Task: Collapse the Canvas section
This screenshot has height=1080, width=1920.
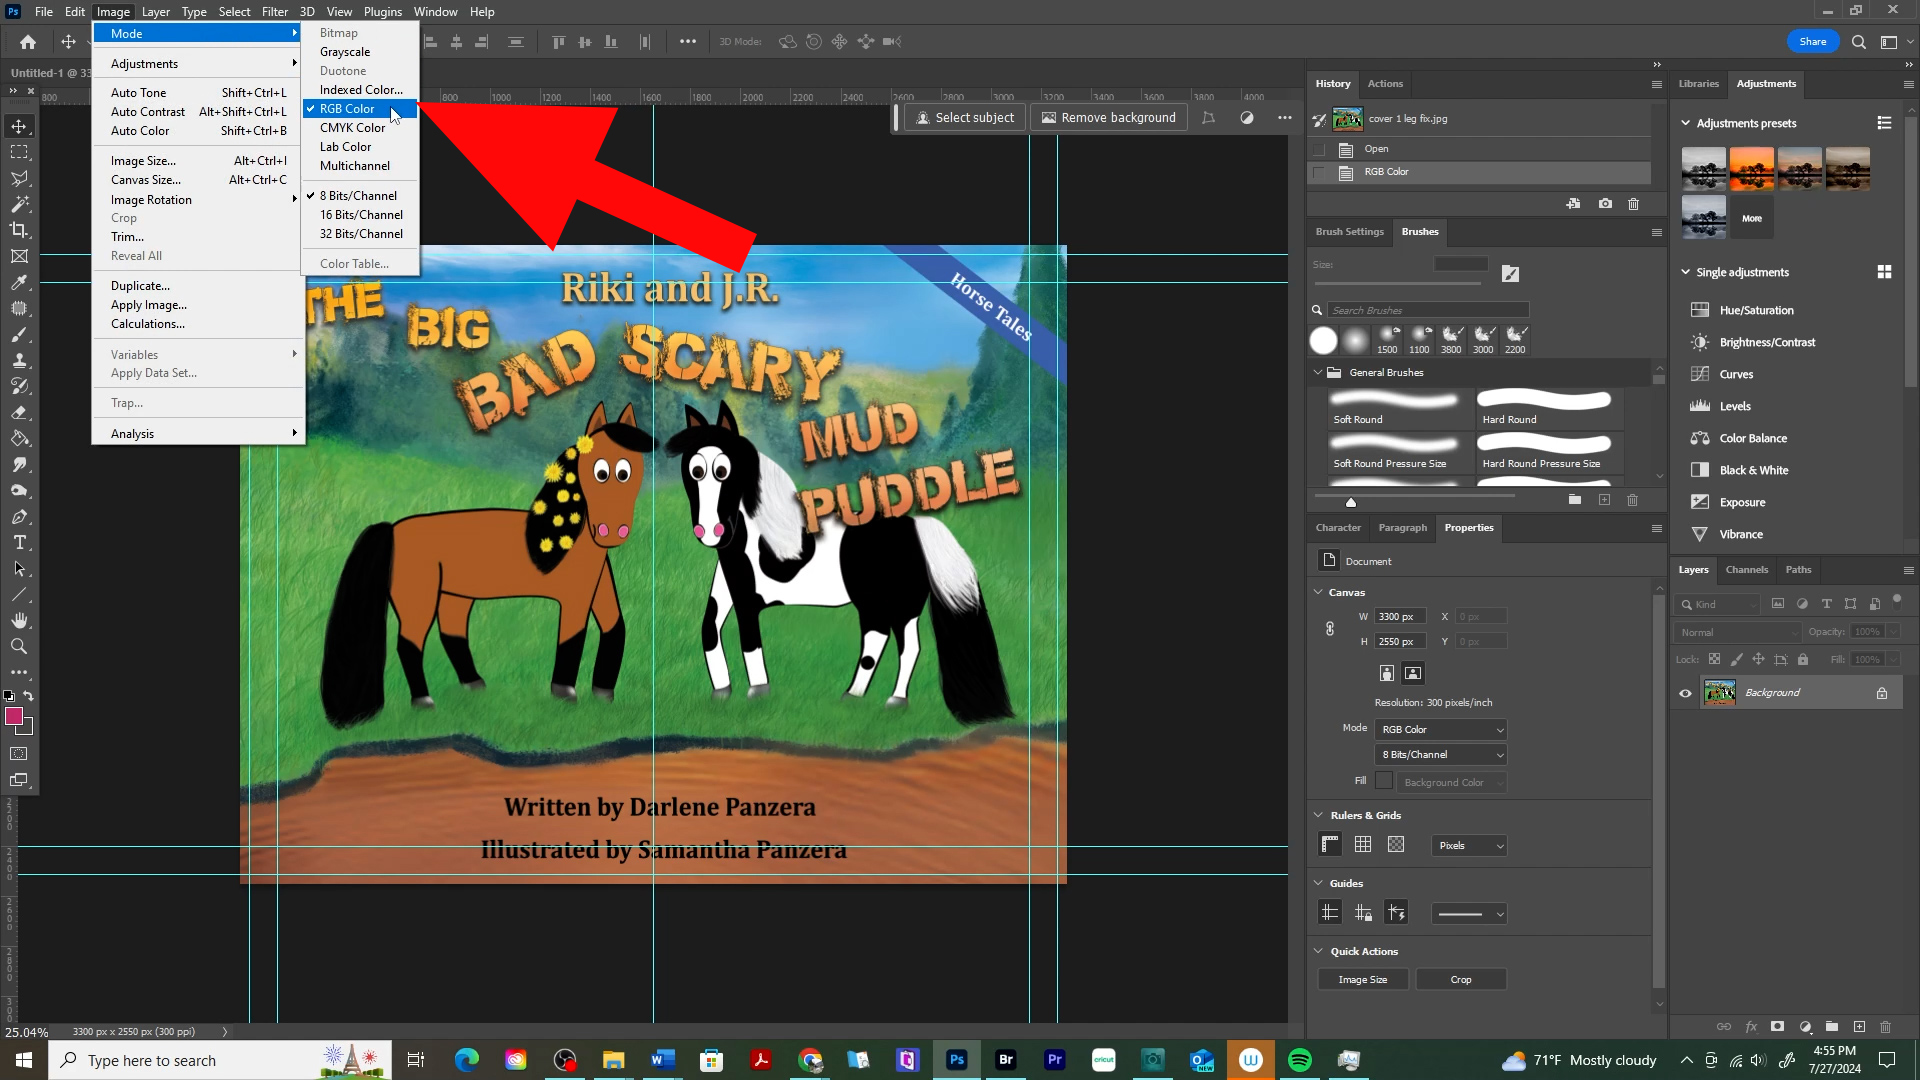Action: pyautogui.click(x=1318, y=593)
